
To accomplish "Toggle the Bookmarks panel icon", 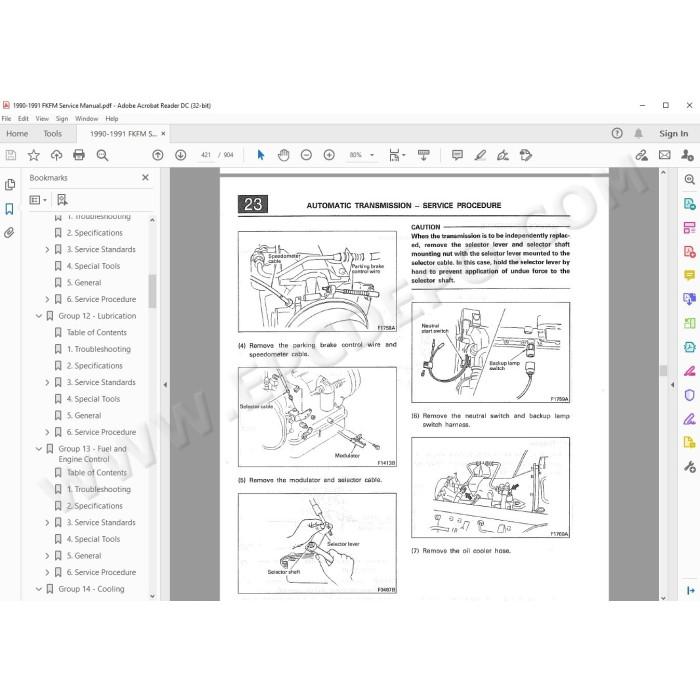I will coord(9,208).
